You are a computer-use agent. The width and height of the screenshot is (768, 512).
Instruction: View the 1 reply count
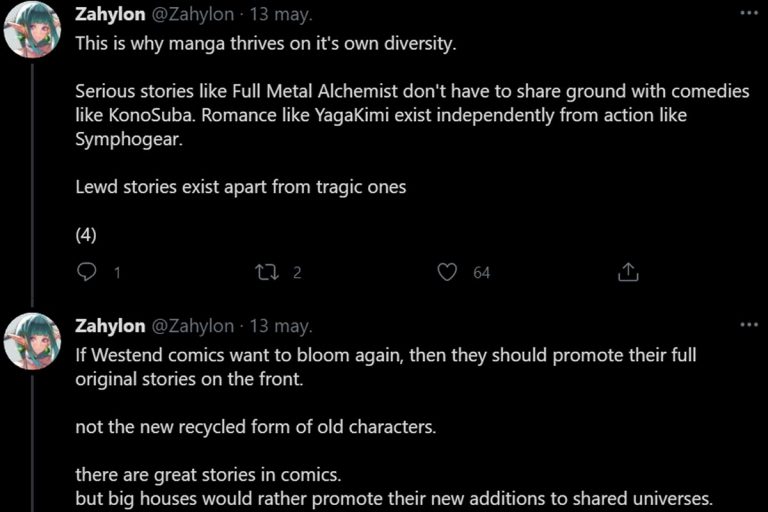[x=117, y=272]
